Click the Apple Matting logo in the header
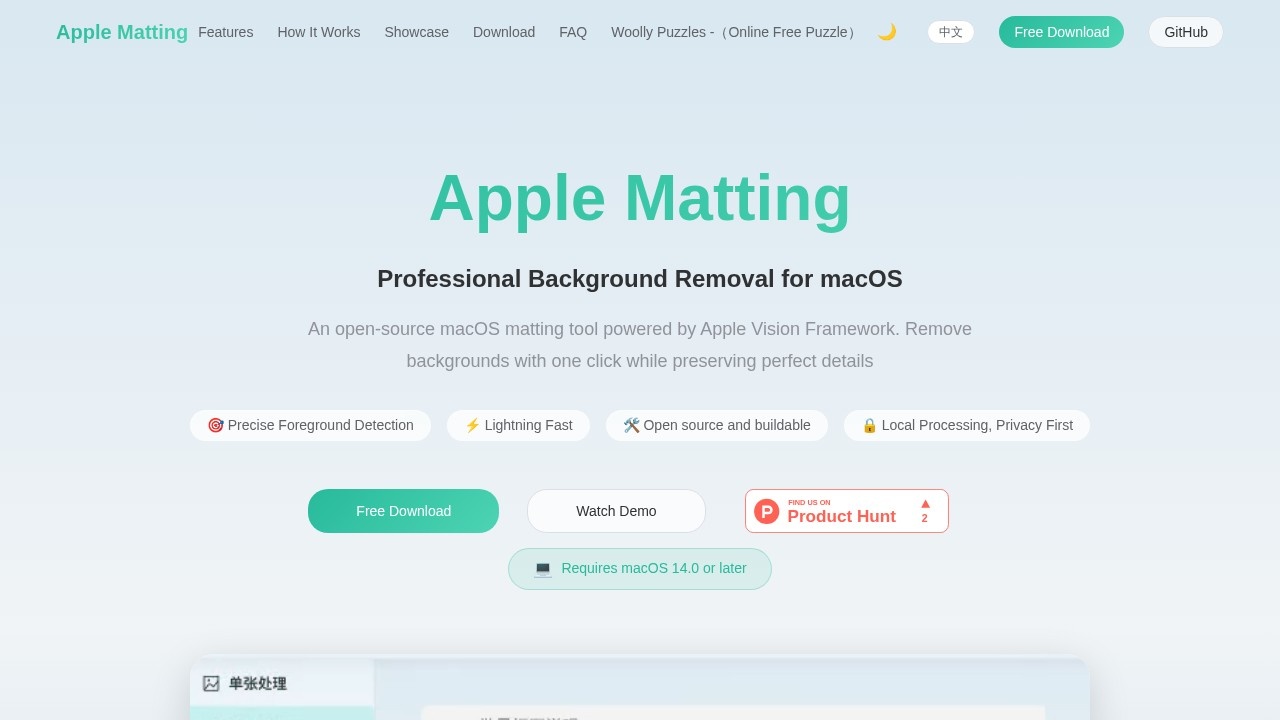The image size is (1280, 720). (x=122, y=32)
